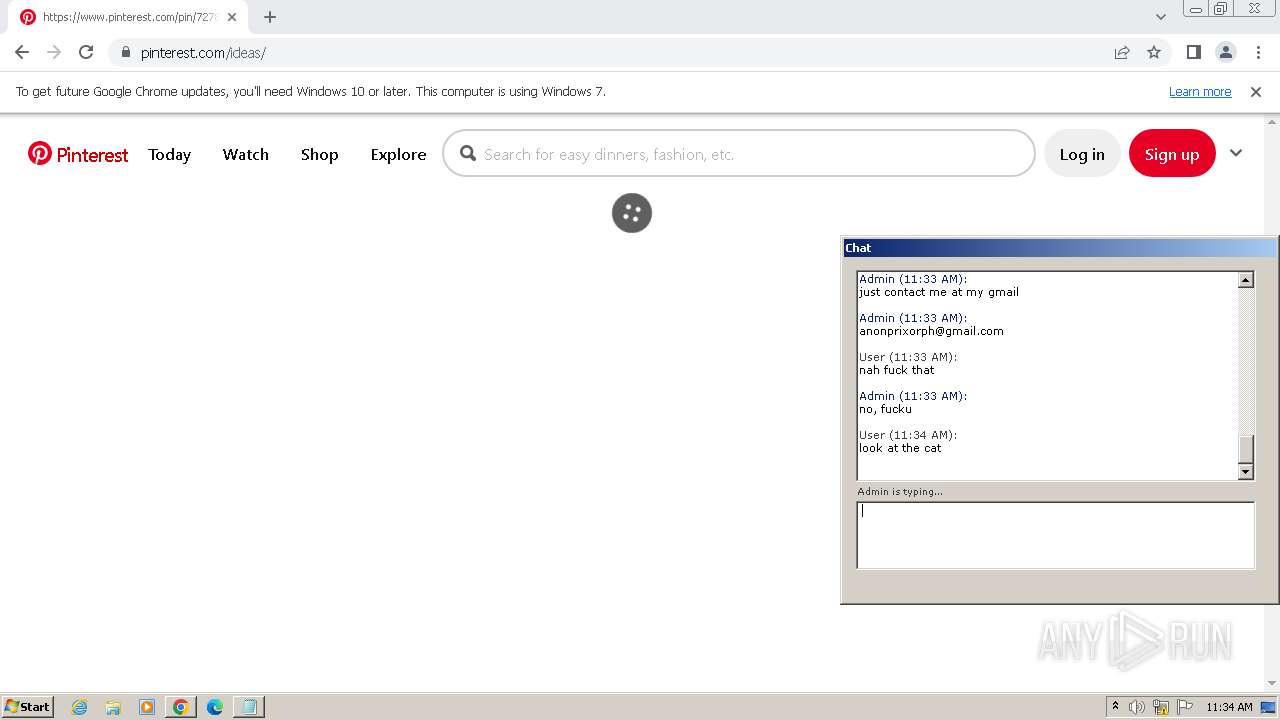Open the Chrome three-dot menu
1280x720 pixels.
pyautogui.click(x=1258, y=52)
